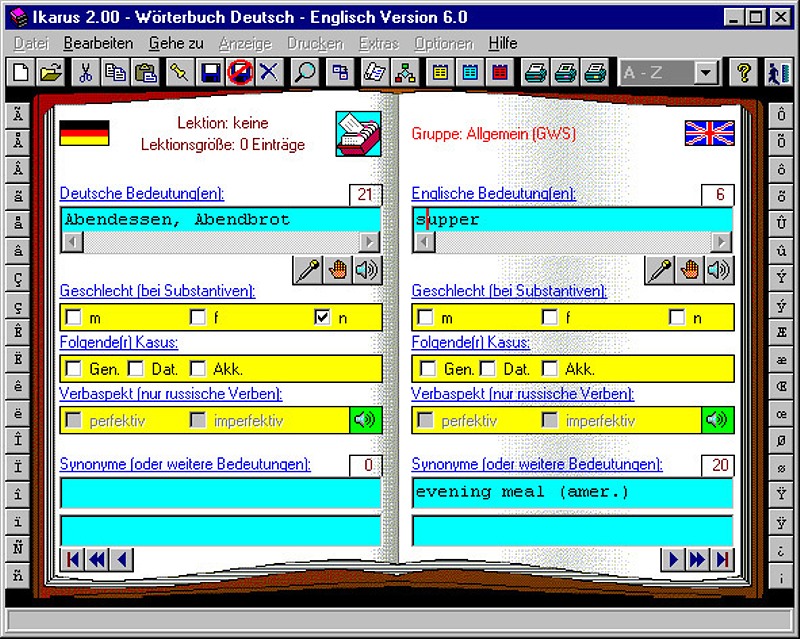Click the green speaker button on the German page
The width and height of the screenshot is (800, 639).
pyautogui.click(x=365, y=420)
